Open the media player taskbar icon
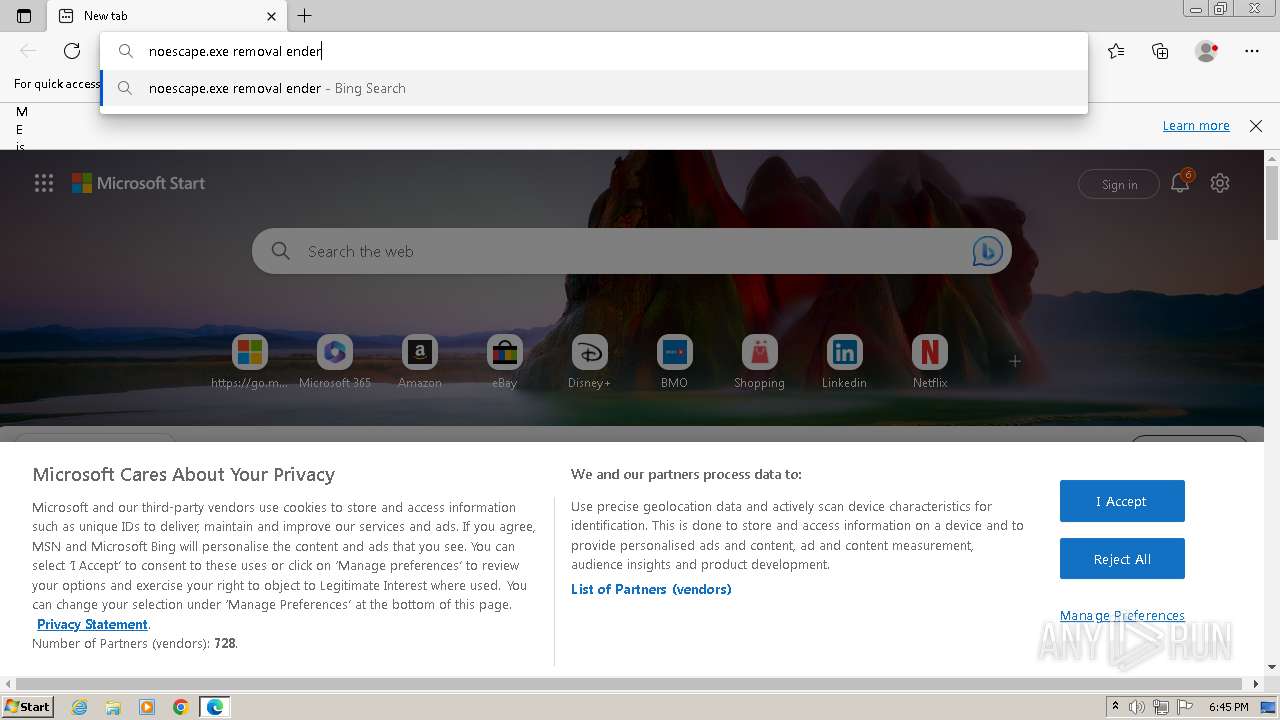 coord(147,707)
